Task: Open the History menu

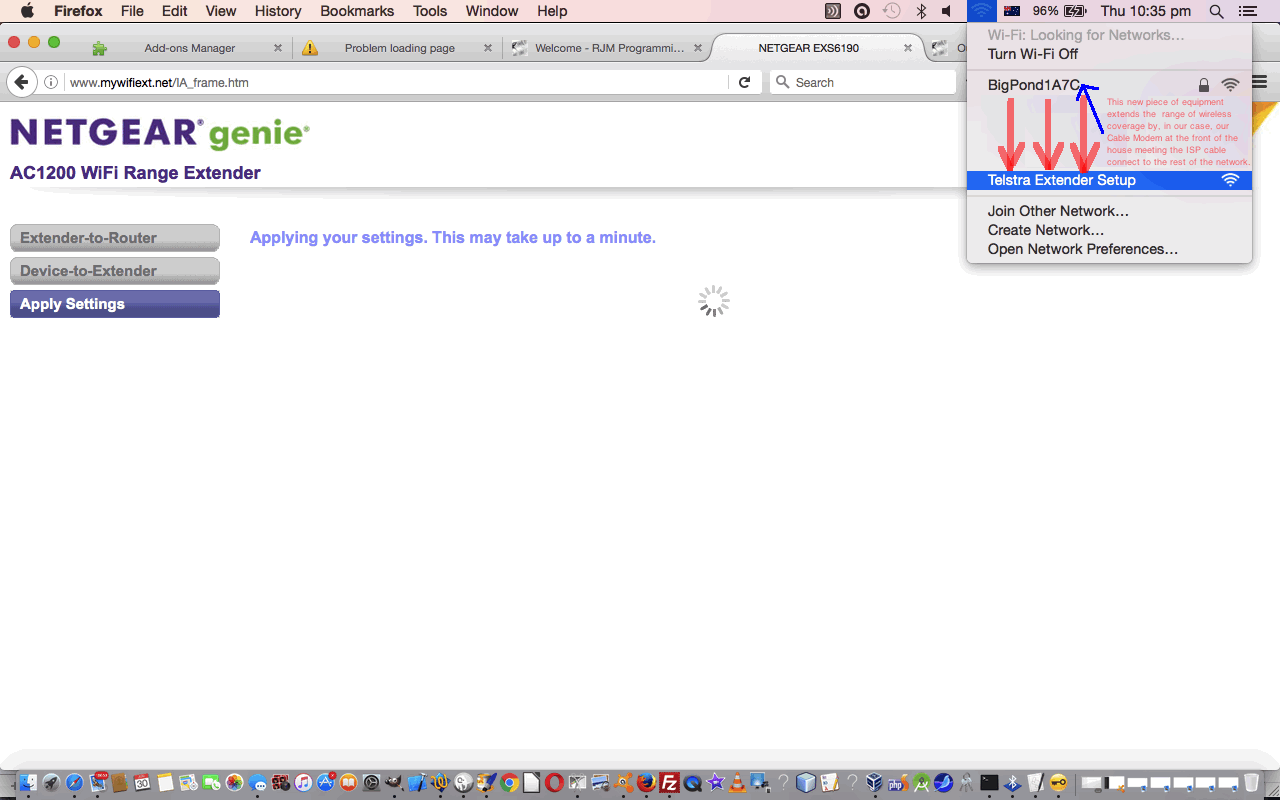Action: pos(278,11)
